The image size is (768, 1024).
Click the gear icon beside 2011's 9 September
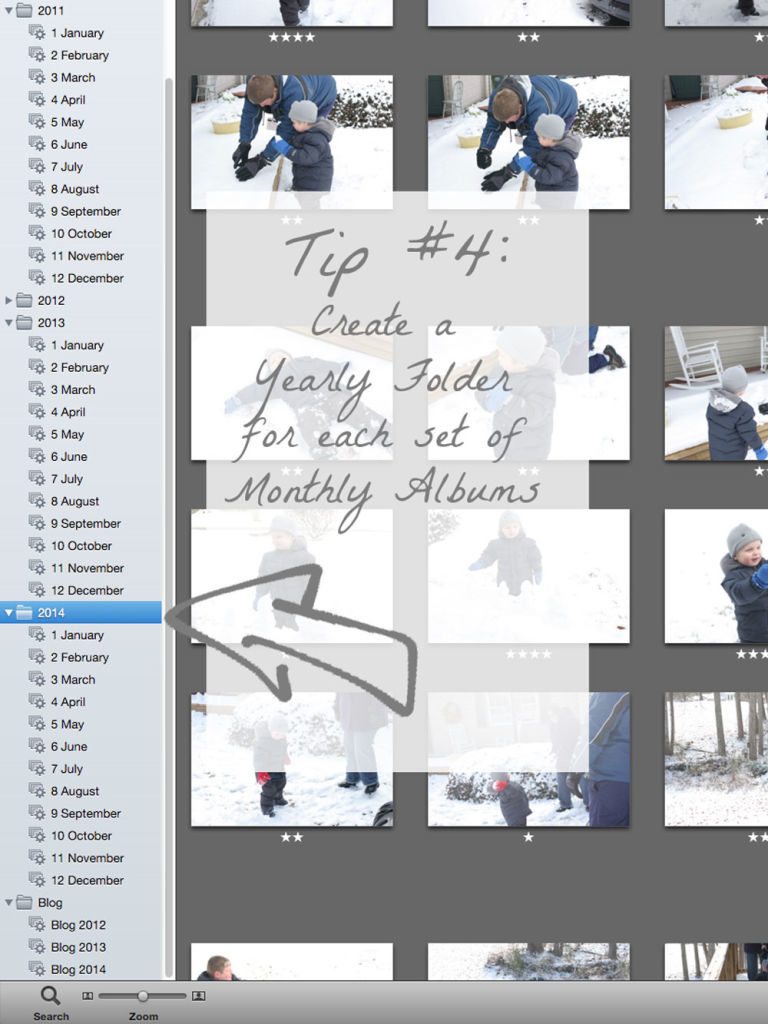point(37,211)
